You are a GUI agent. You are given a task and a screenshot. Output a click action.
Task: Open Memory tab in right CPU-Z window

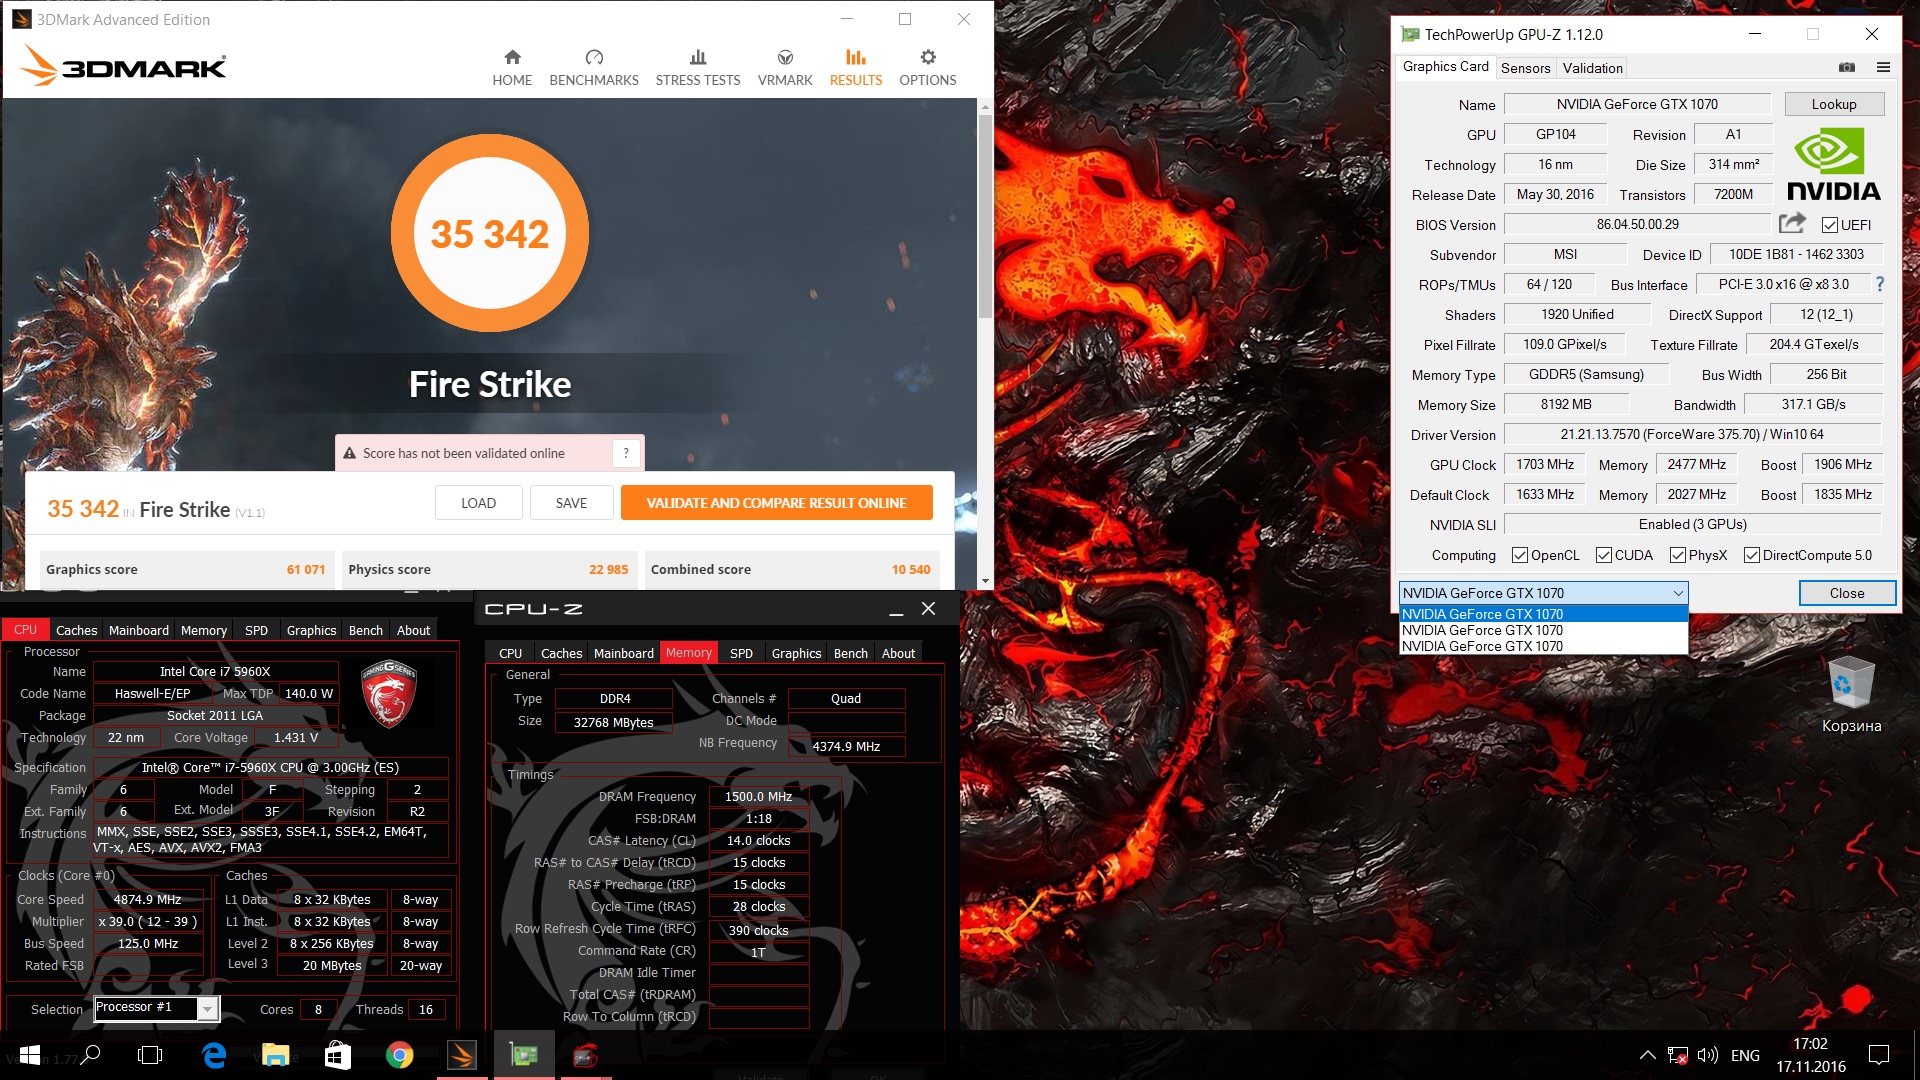tap(689, 652)
